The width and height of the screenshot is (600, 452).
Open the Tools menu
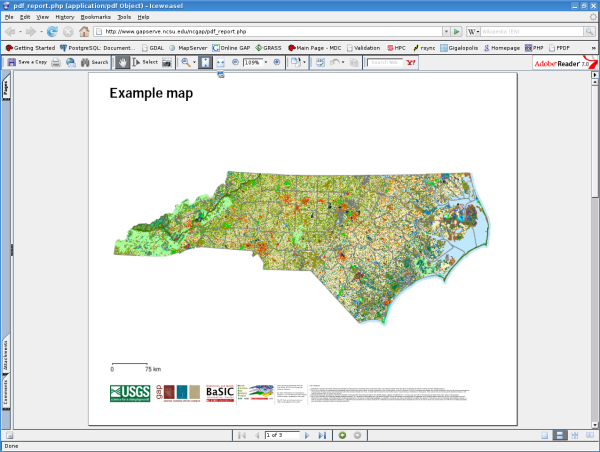coord(124,17)
